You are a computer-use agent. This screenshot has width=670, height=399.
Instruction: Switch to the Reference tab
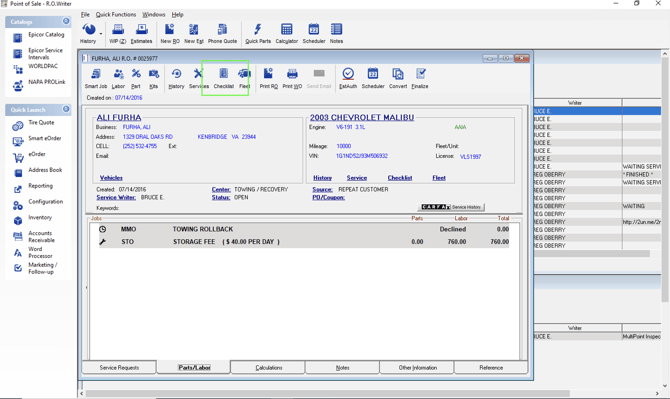pyautogui.click(x=491, y=367)
